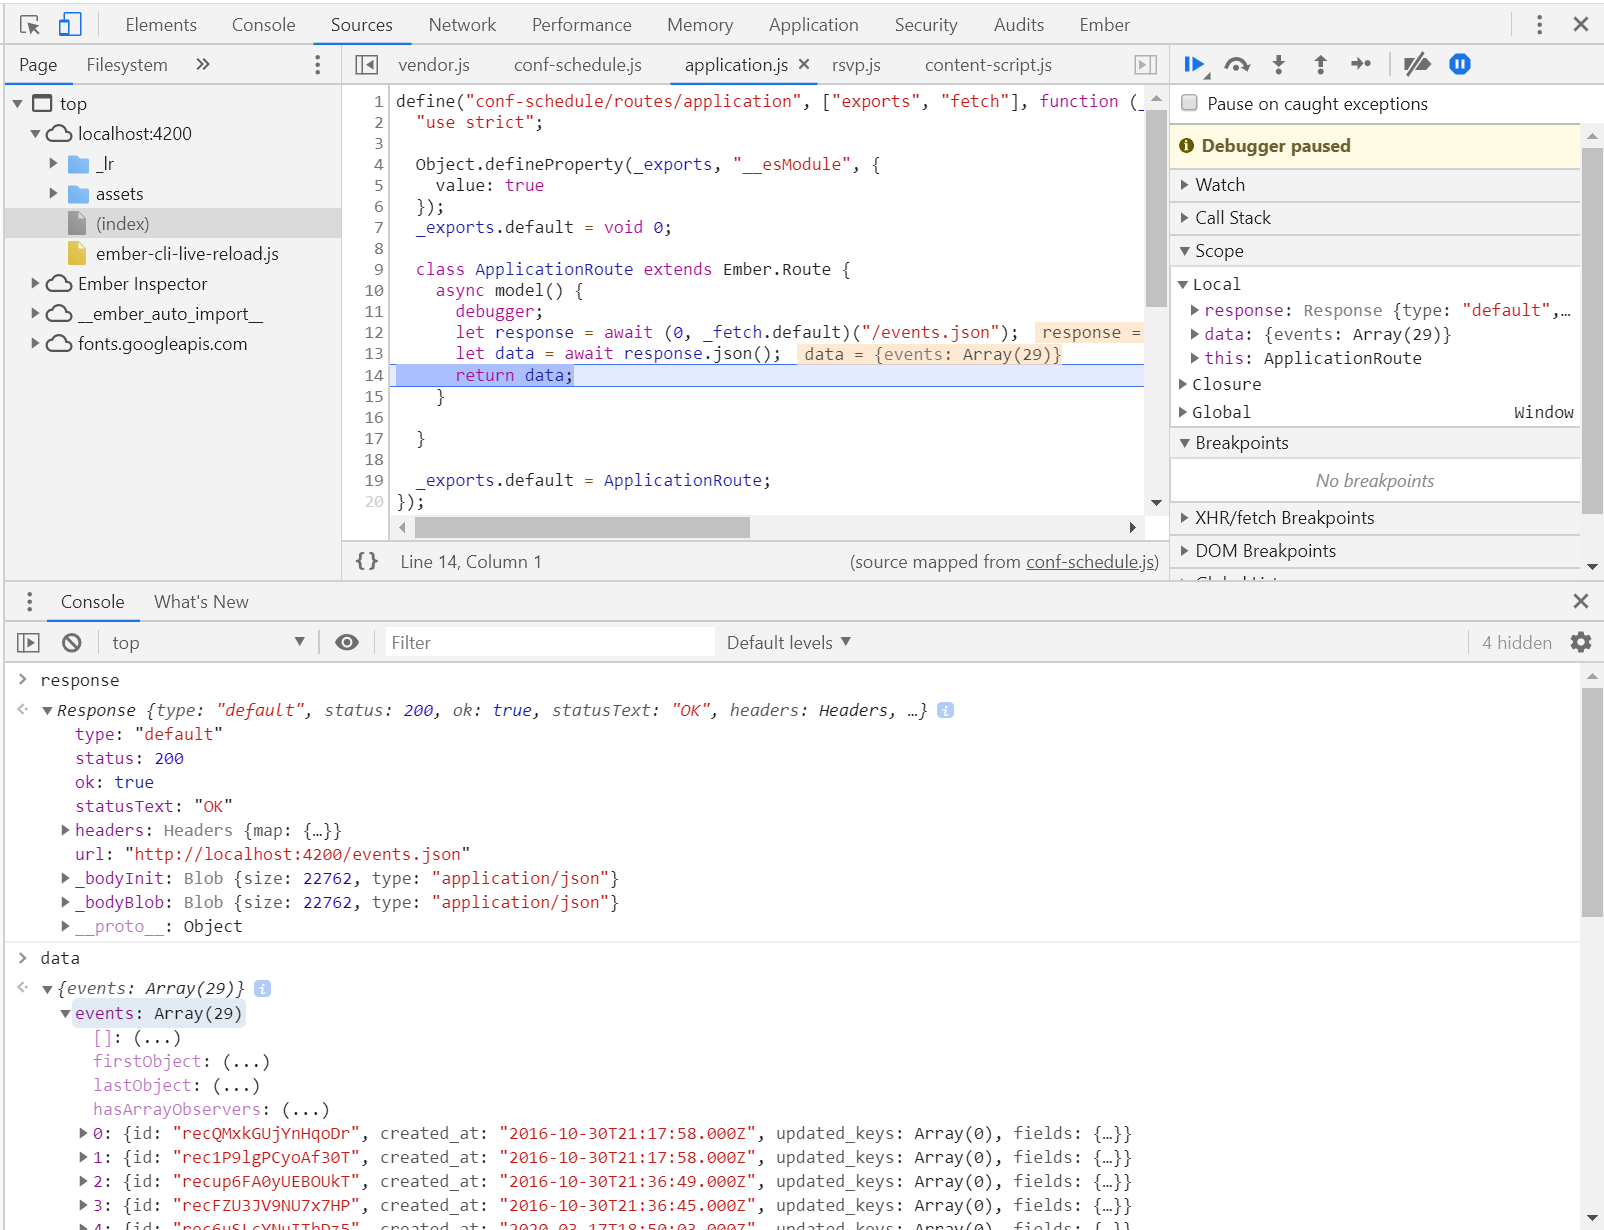Click the inspect element picker icon
This screenshot has height=1230, width=1604.
(x=30, y=25)
